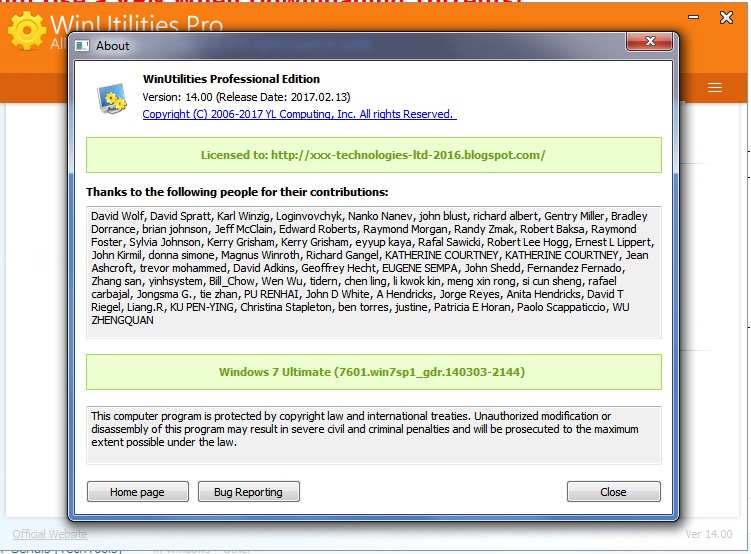Viewport: 751px width, 554px height.
Task: Click the Licensed to green banner
Action: (x=374, y=155)
